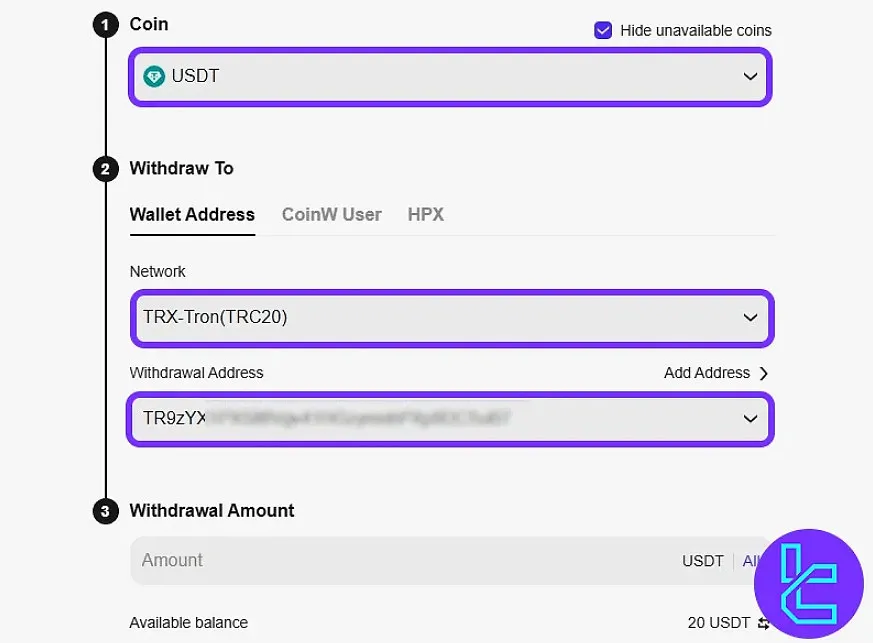This screenshot has height=643, width=873.
Task: Click the chevron next to Add Address
Action: pos(763,373)
